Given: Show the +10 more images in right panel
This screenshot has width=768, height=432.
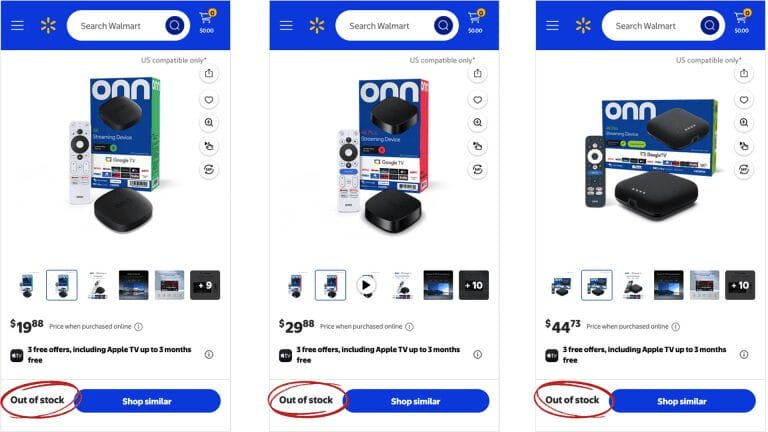Looking at the screenshot, I should click(740, 285).
